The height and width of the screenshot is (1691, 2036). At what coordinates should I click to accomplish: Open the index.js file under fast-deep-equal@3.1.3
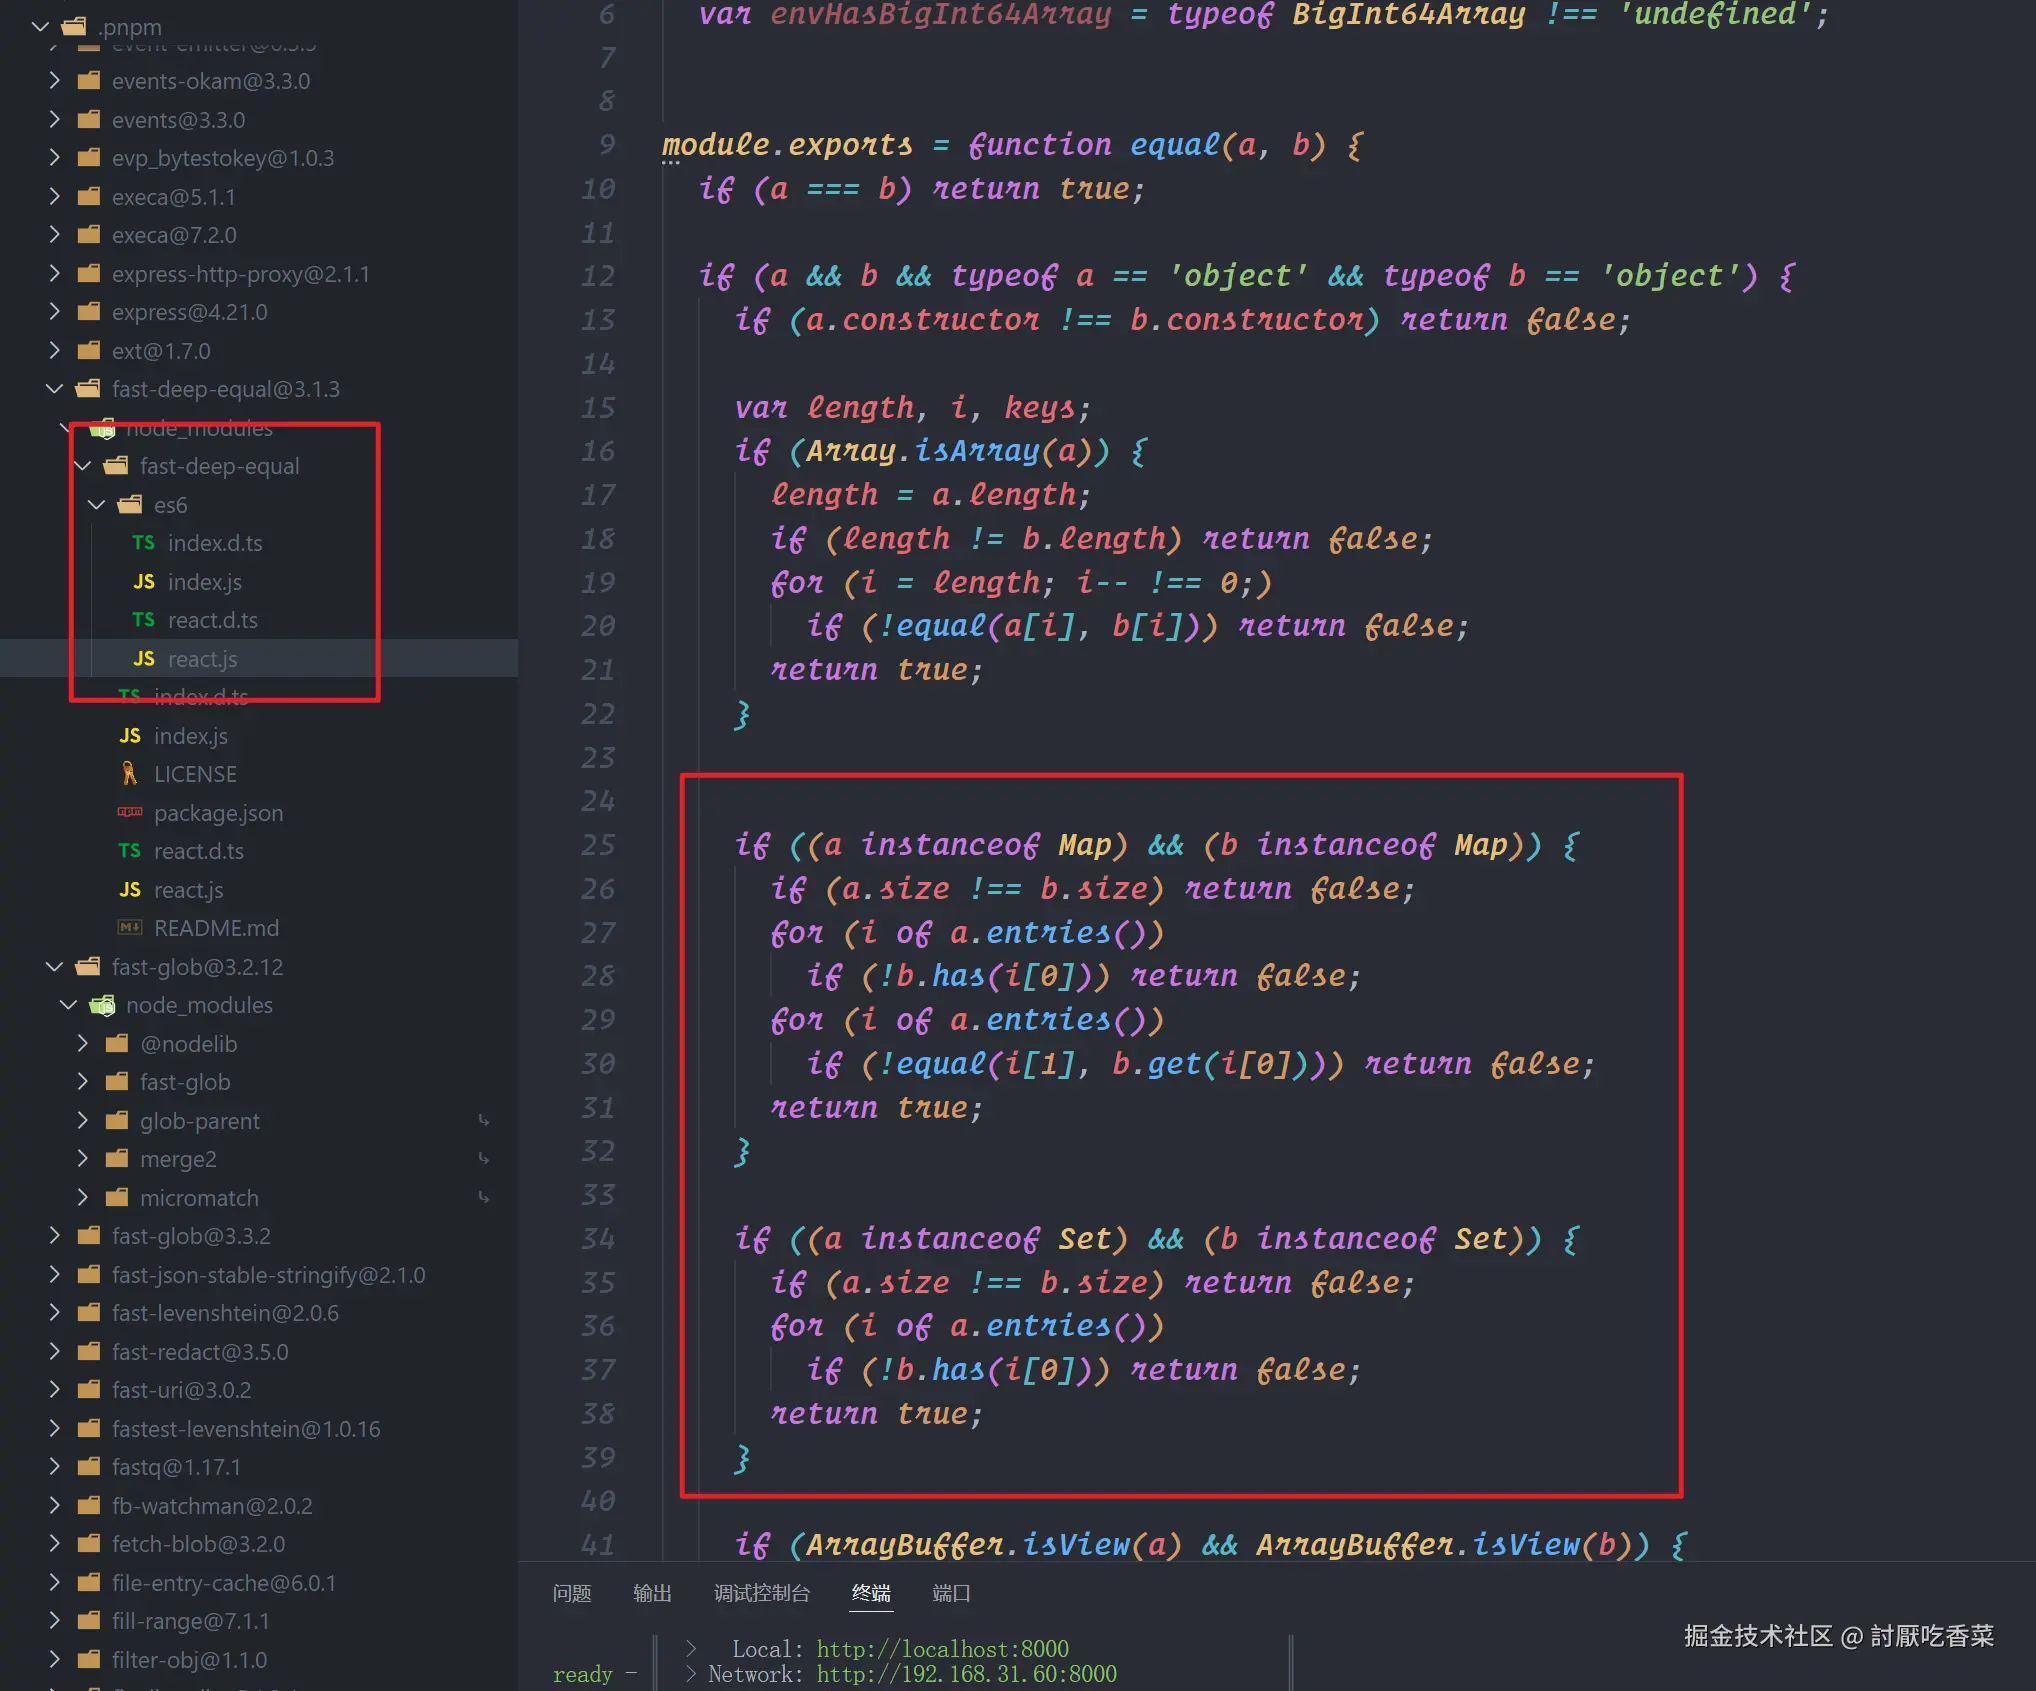[x=190, y=736]
